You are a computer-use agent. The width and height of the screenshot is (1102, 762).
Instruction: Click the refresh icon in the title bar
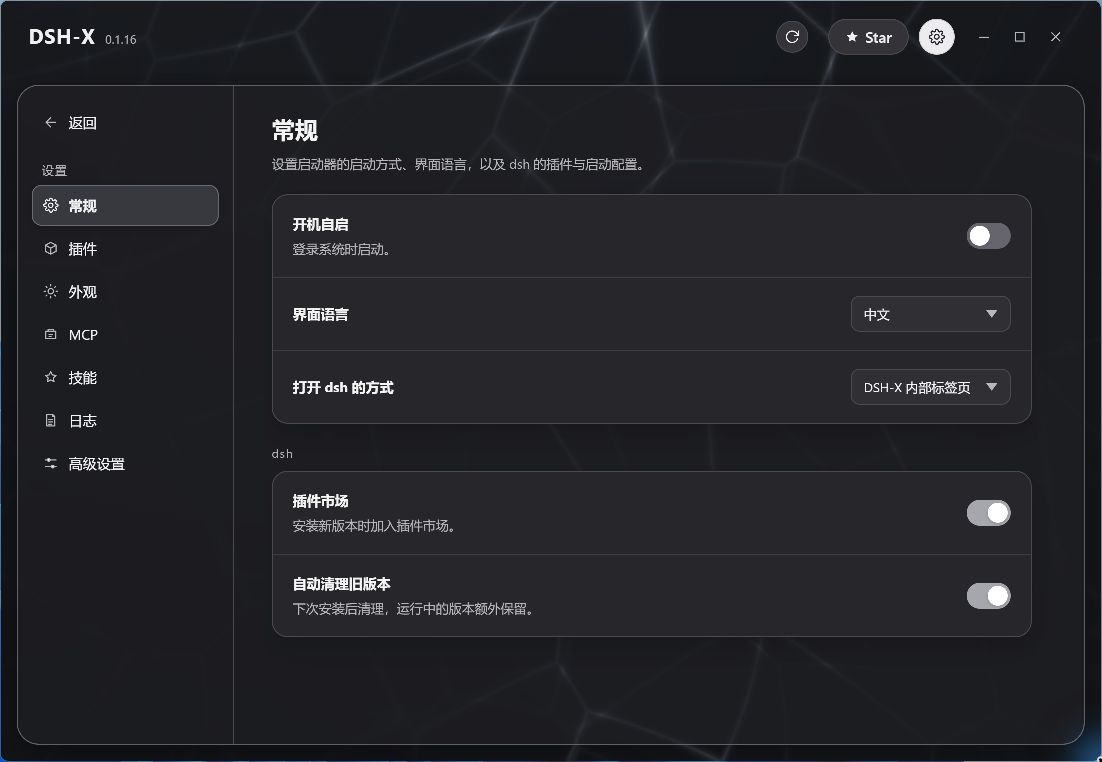(792, 37)
